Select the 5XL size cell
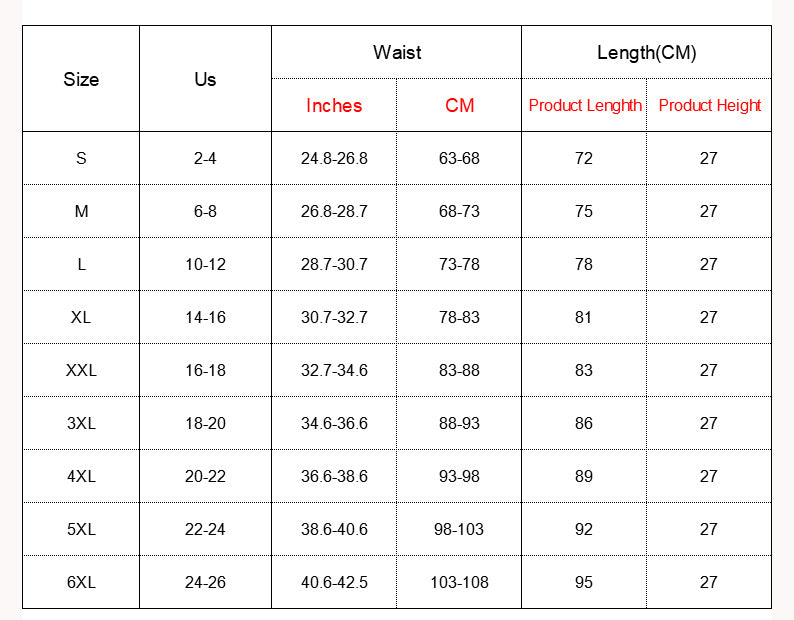The image size is (794, 620). click(81, 529)
